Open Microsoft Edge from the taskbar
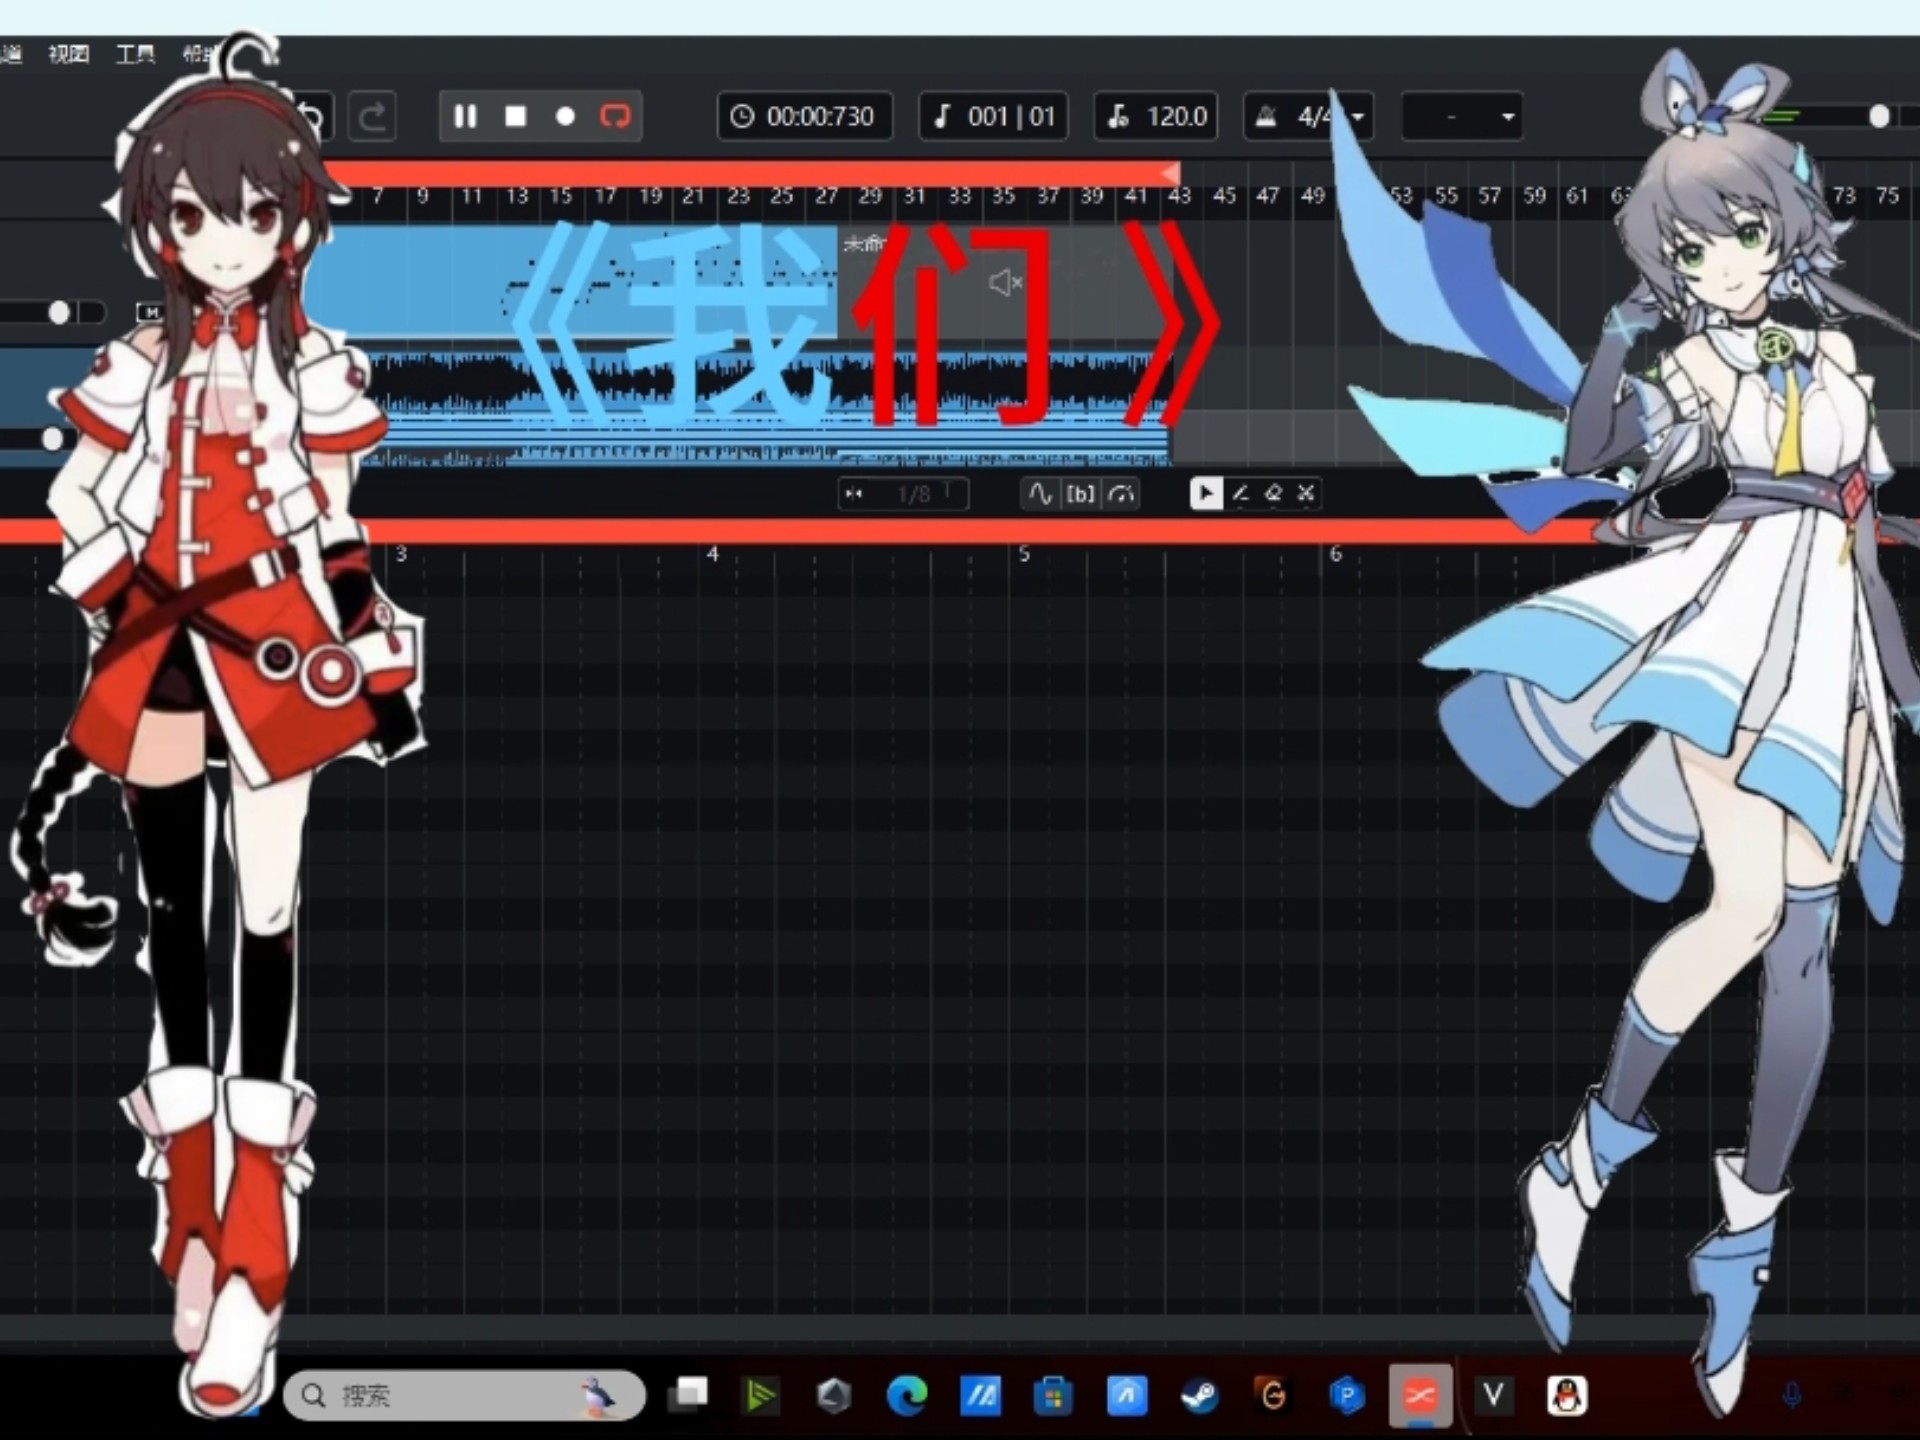Viewport: 1920px width, 1440px height. click(907, 1395)
